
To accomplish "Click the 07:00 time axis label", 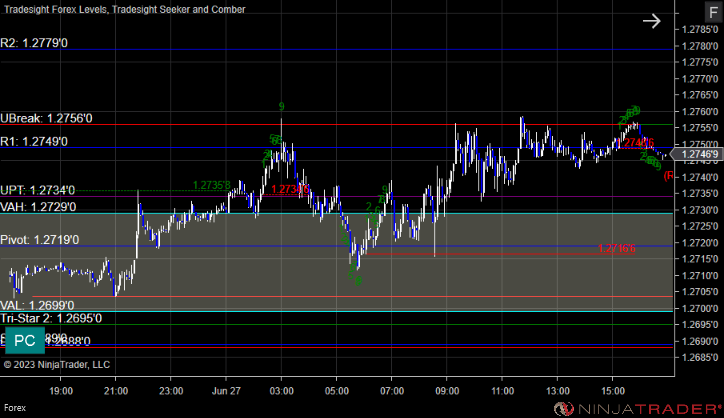I will 392,391.
